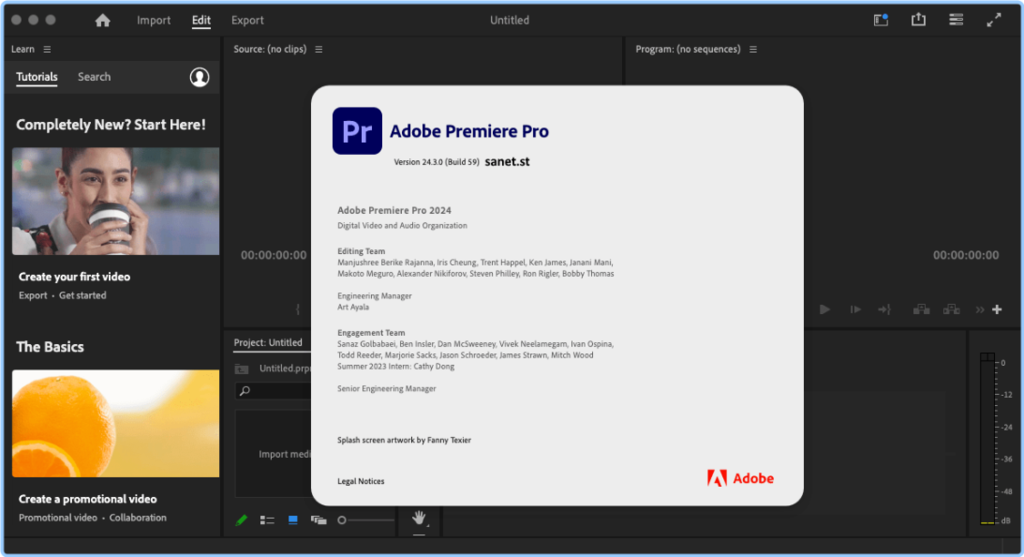Click Create a promotional video link
Screen dimensions: 1024x557
tap(88, 499)
